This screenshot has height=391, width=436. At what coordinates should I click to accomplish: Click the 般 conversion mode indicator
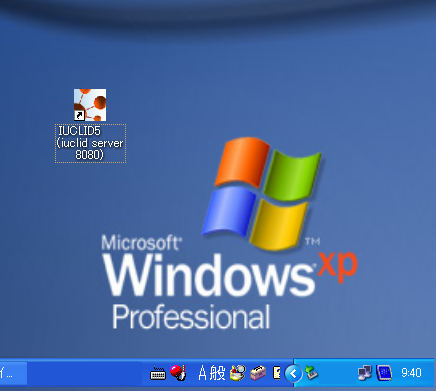coord(217,373)
